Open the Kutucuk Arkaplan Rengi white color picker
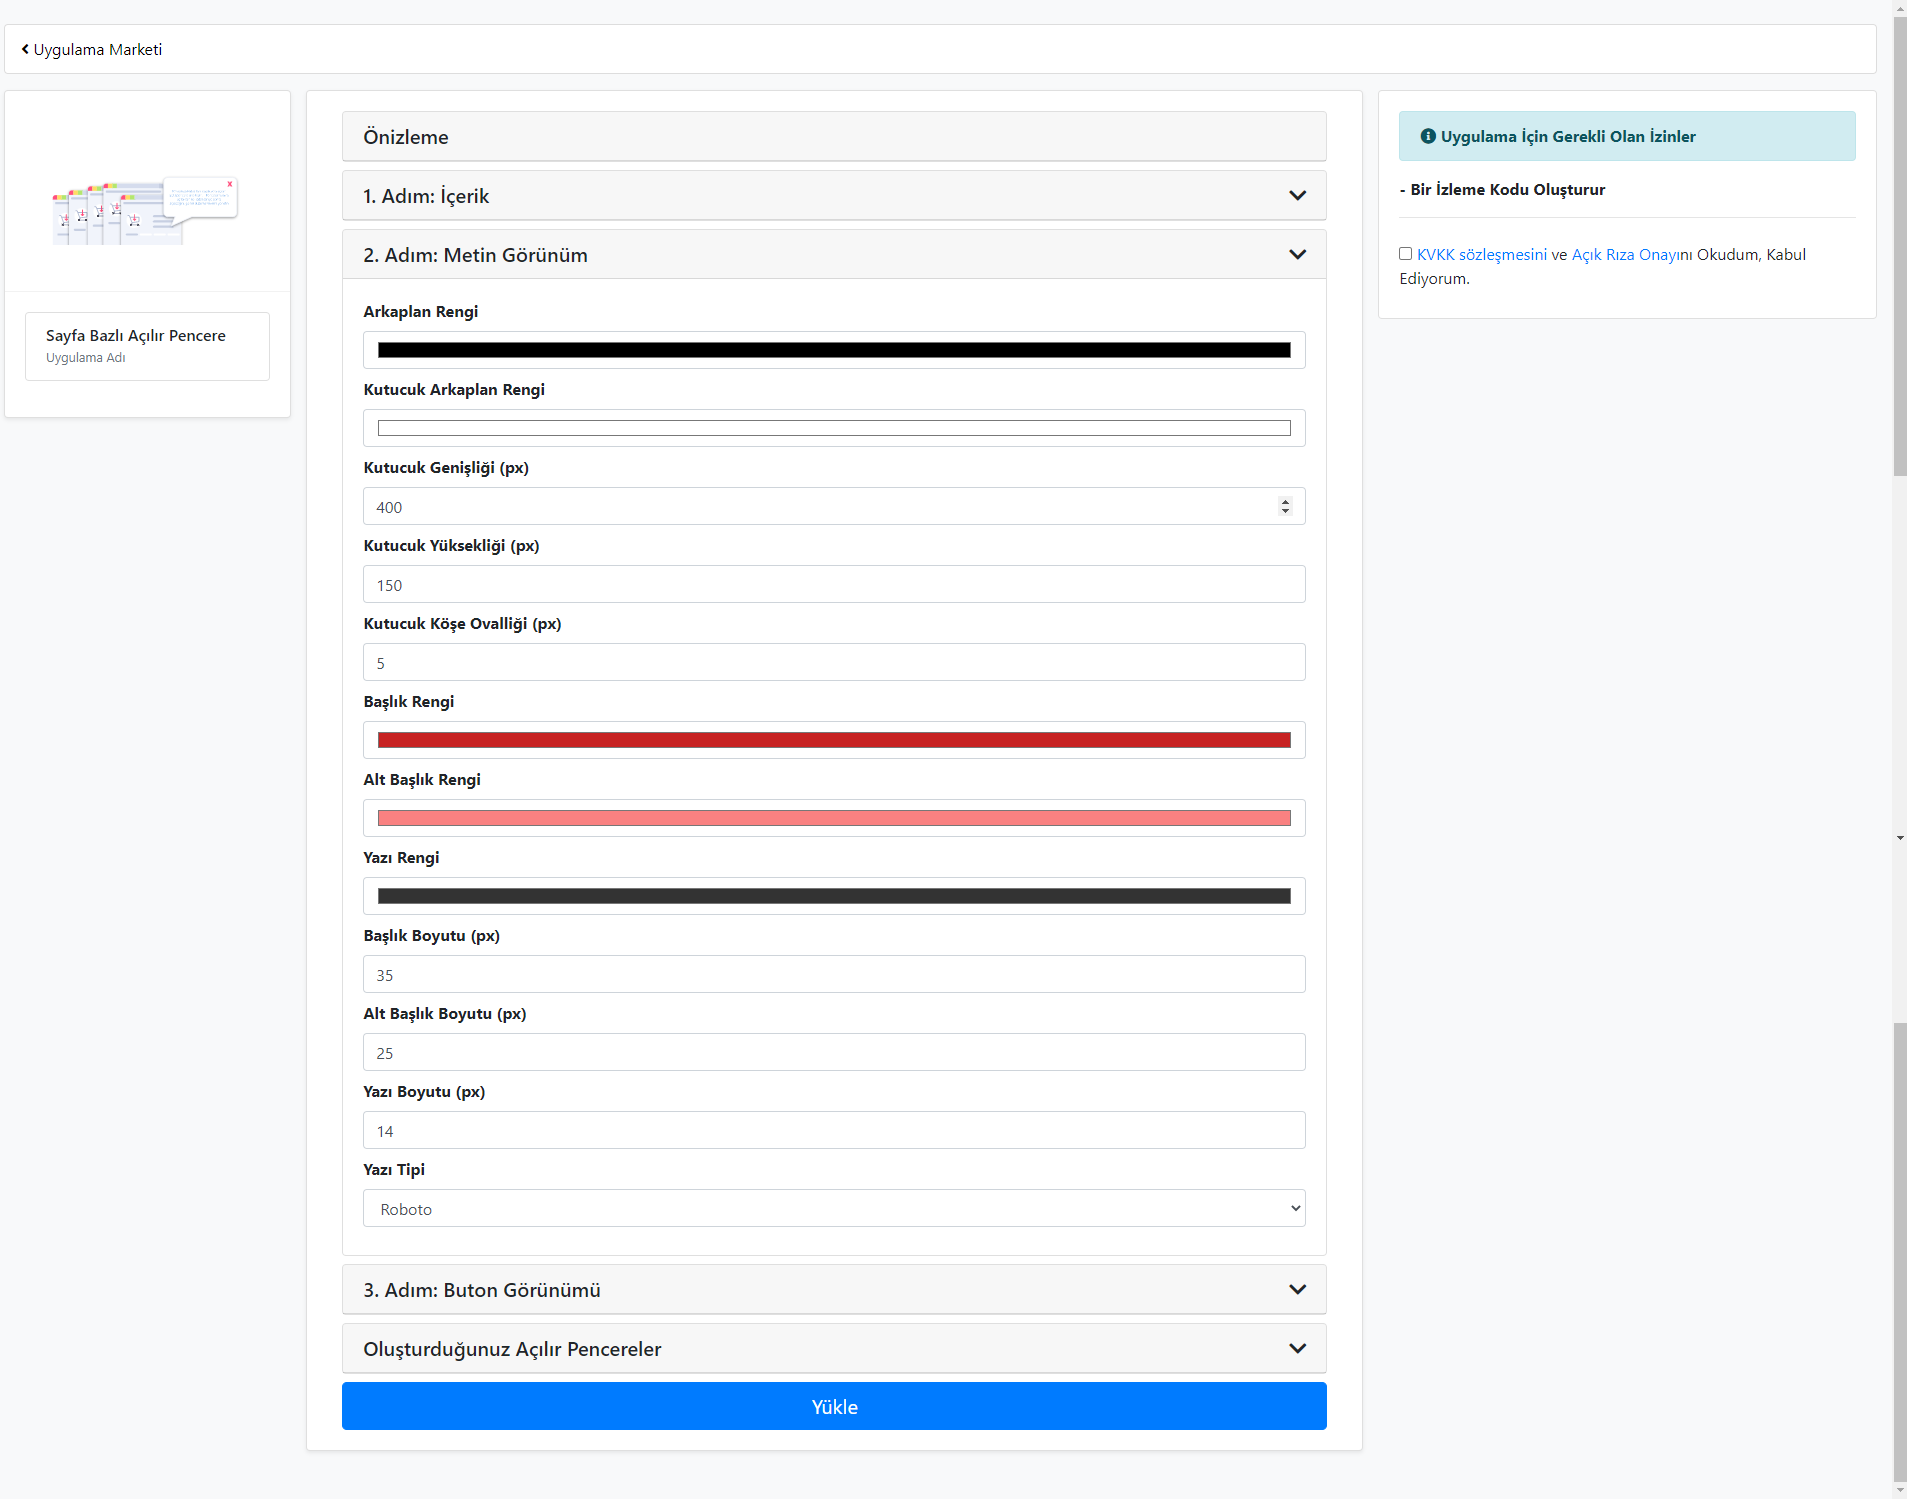The height and width of the screenshot is (1499, 1907). (x=834, y=428)
